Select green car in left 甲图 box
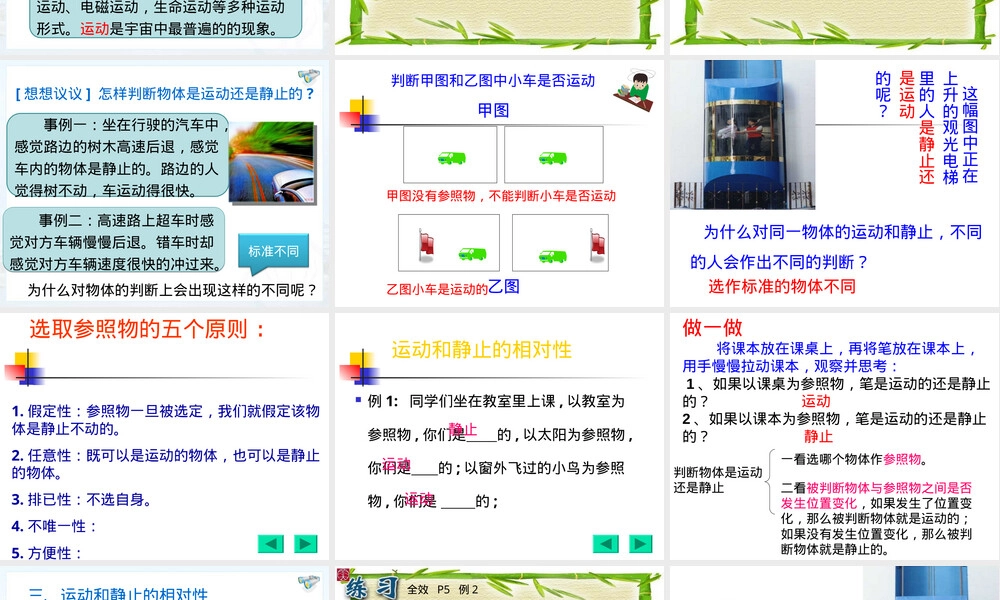The width and height of the screenshot is (1000, 600). [x=452, y=157]
